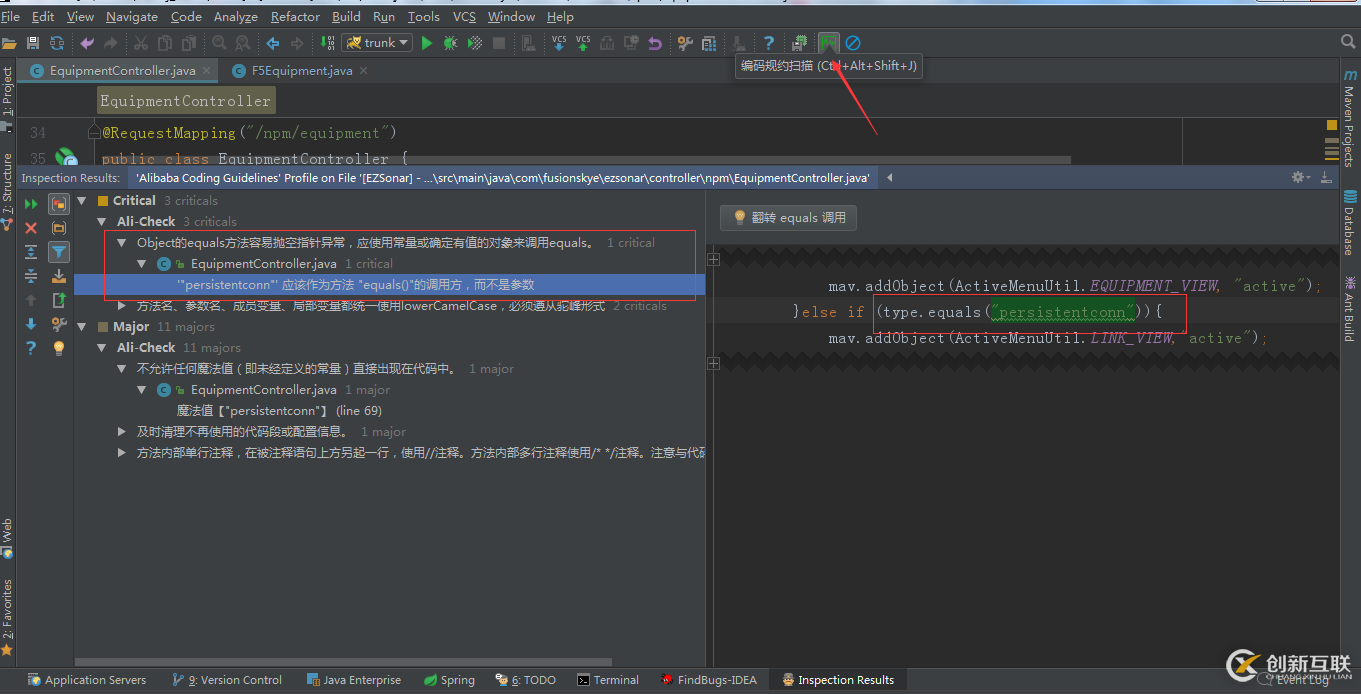Open the 9: Version Control tool window
The image size is (1361, 694).
click(227, 680)
